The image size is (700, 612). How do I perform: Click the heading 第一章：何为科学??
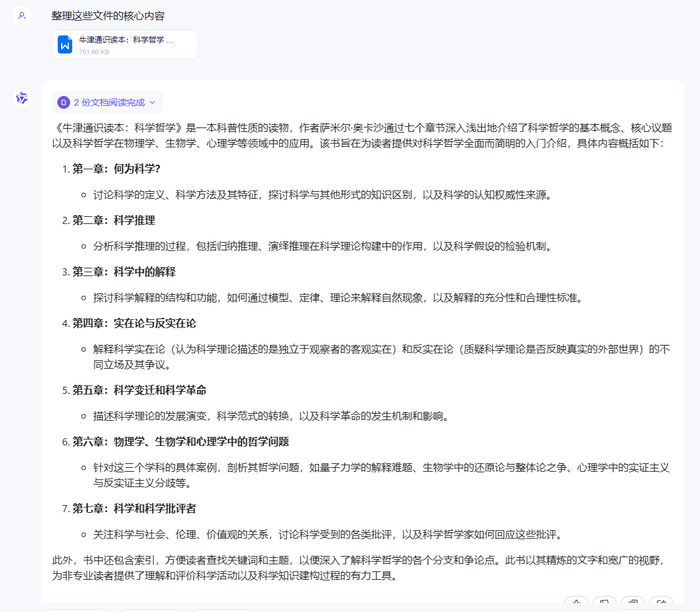tap(116, 169)
